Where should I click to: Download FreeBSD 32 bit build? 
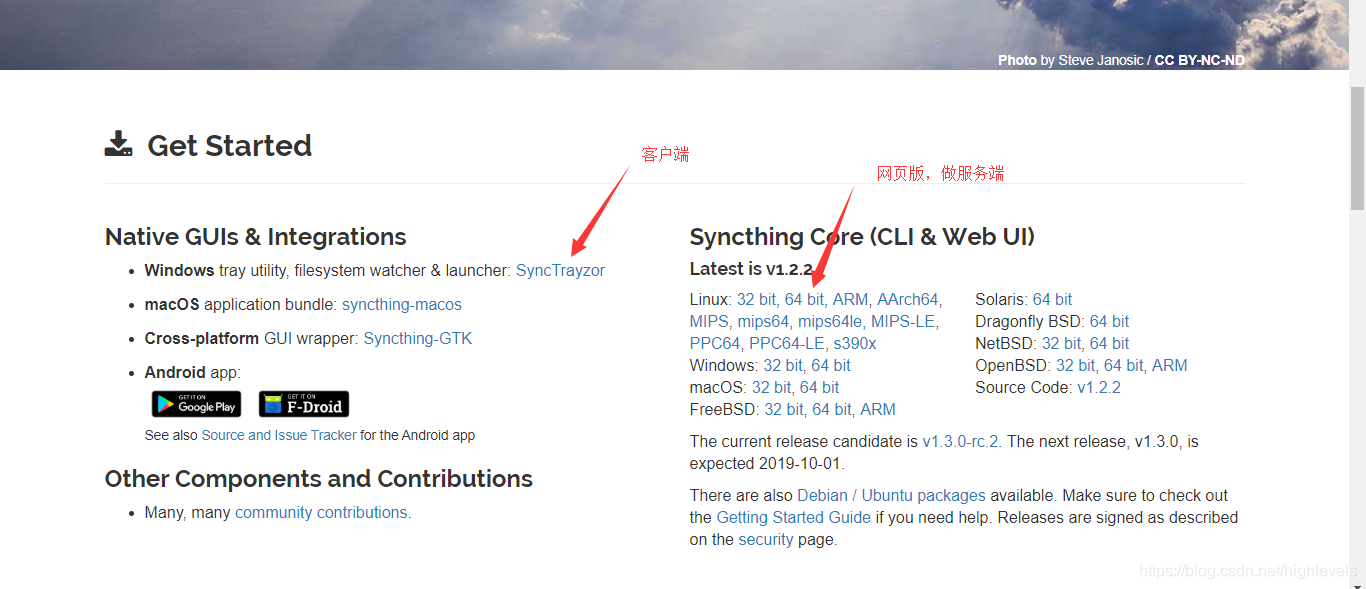click(x=783, y=409)
